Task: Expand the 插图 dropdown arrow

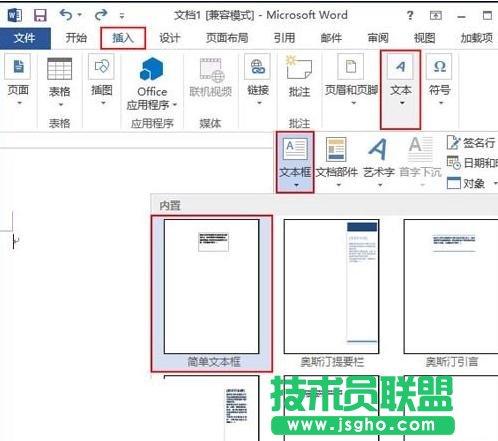Action: pyautogui.click(x=103, y=103)
